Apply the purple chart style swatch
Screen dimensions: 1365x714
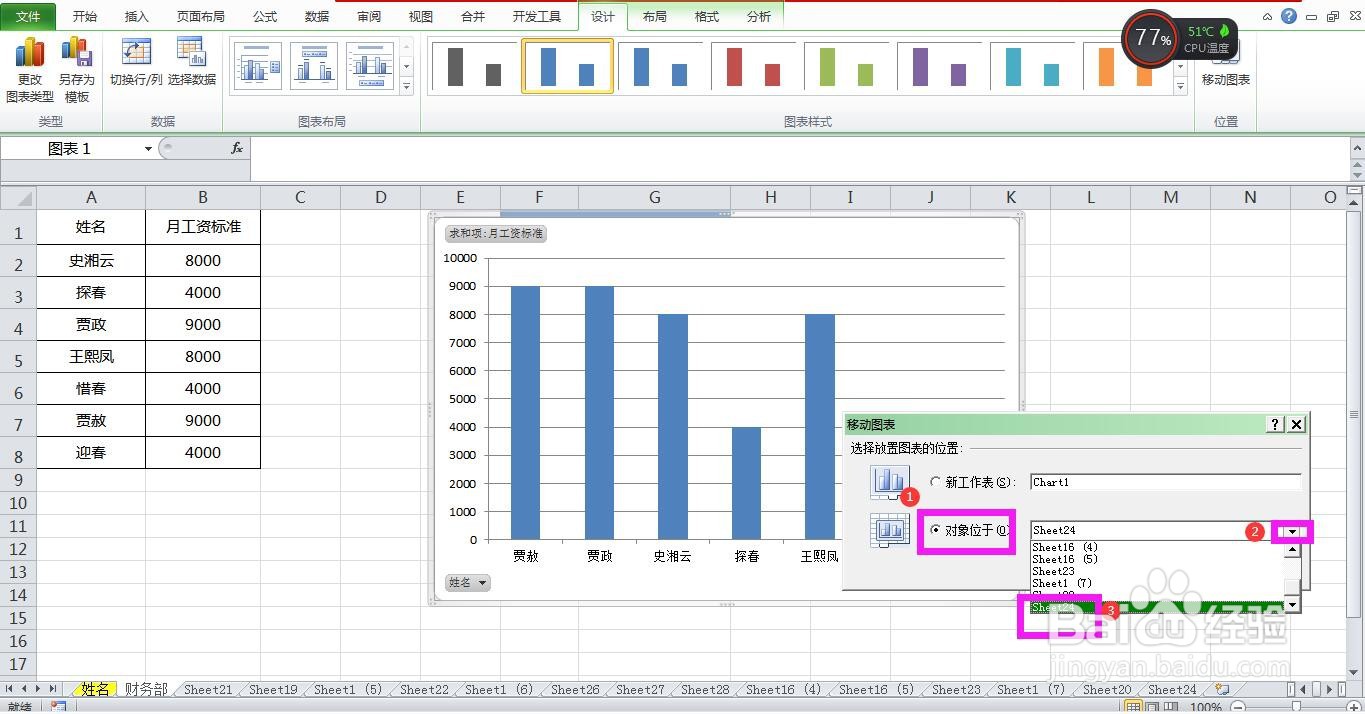(x=939, y=67)
